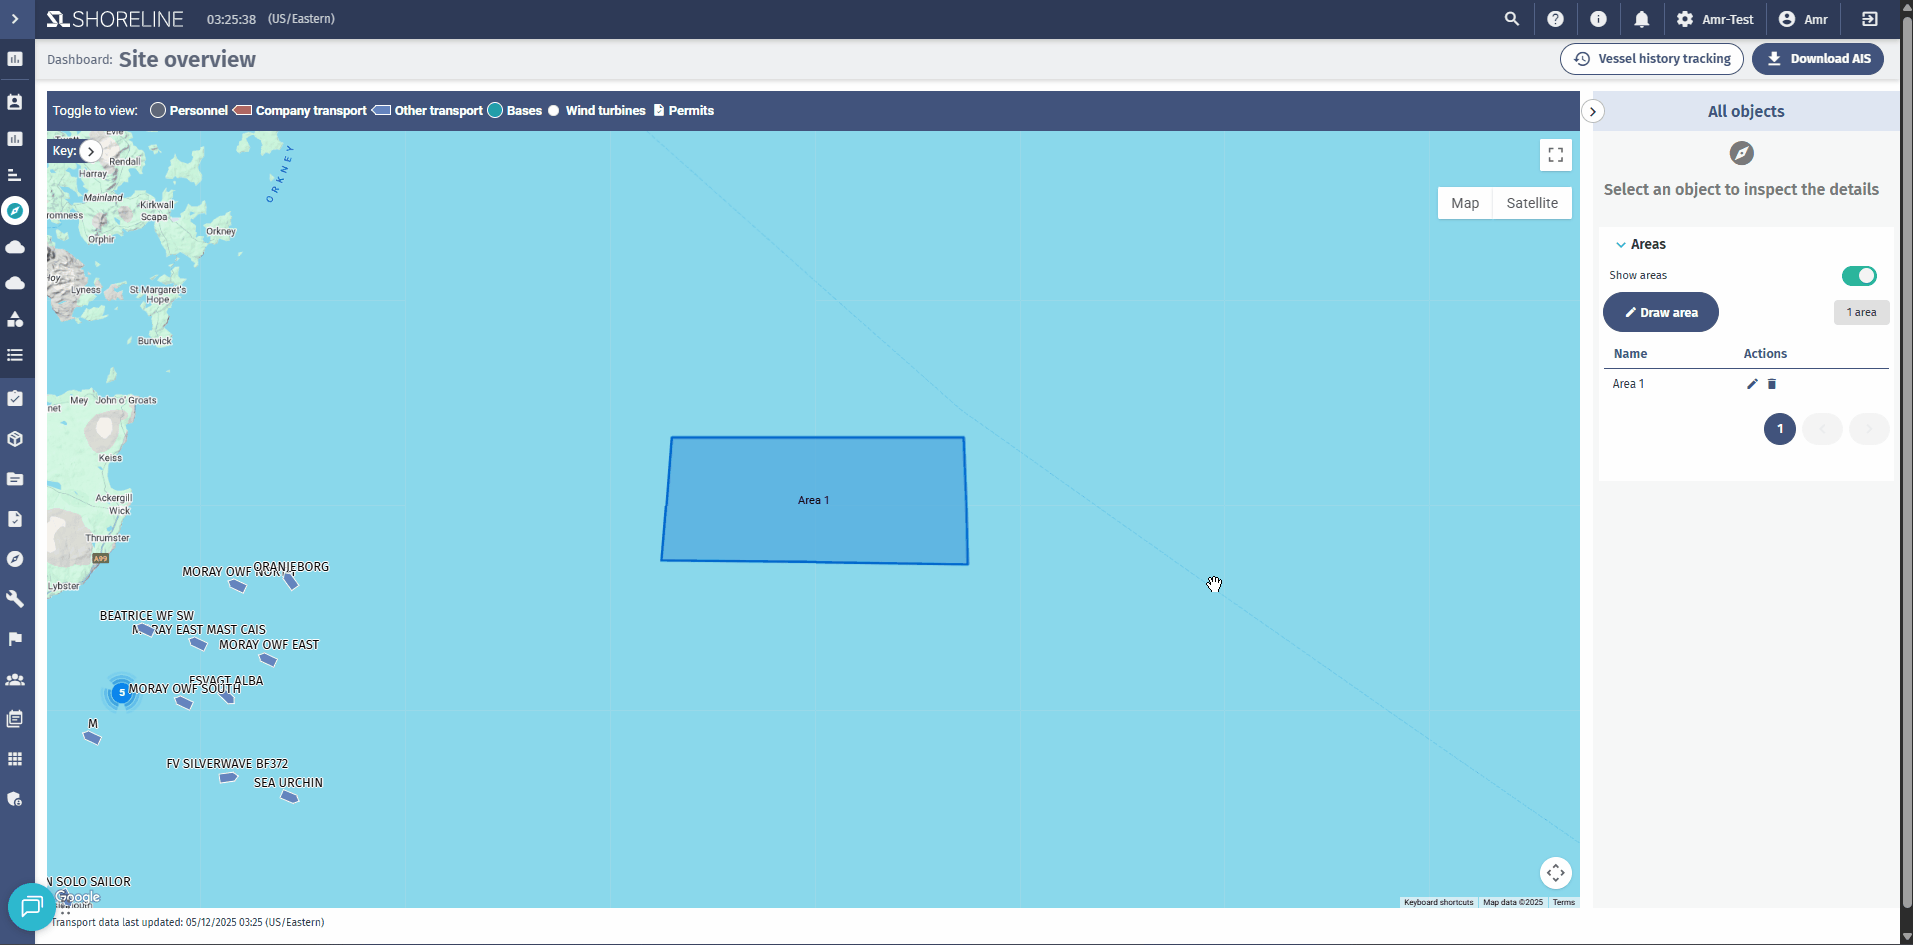
Task: Switch to Satellite map view
Action: point(1531,203)
